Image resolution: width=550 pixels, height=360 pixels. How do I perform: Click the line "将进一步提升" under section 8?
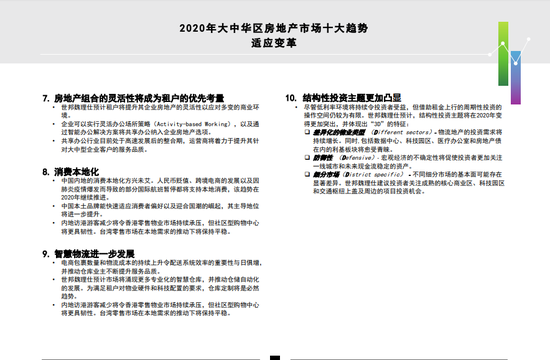[x=82, y=214]
